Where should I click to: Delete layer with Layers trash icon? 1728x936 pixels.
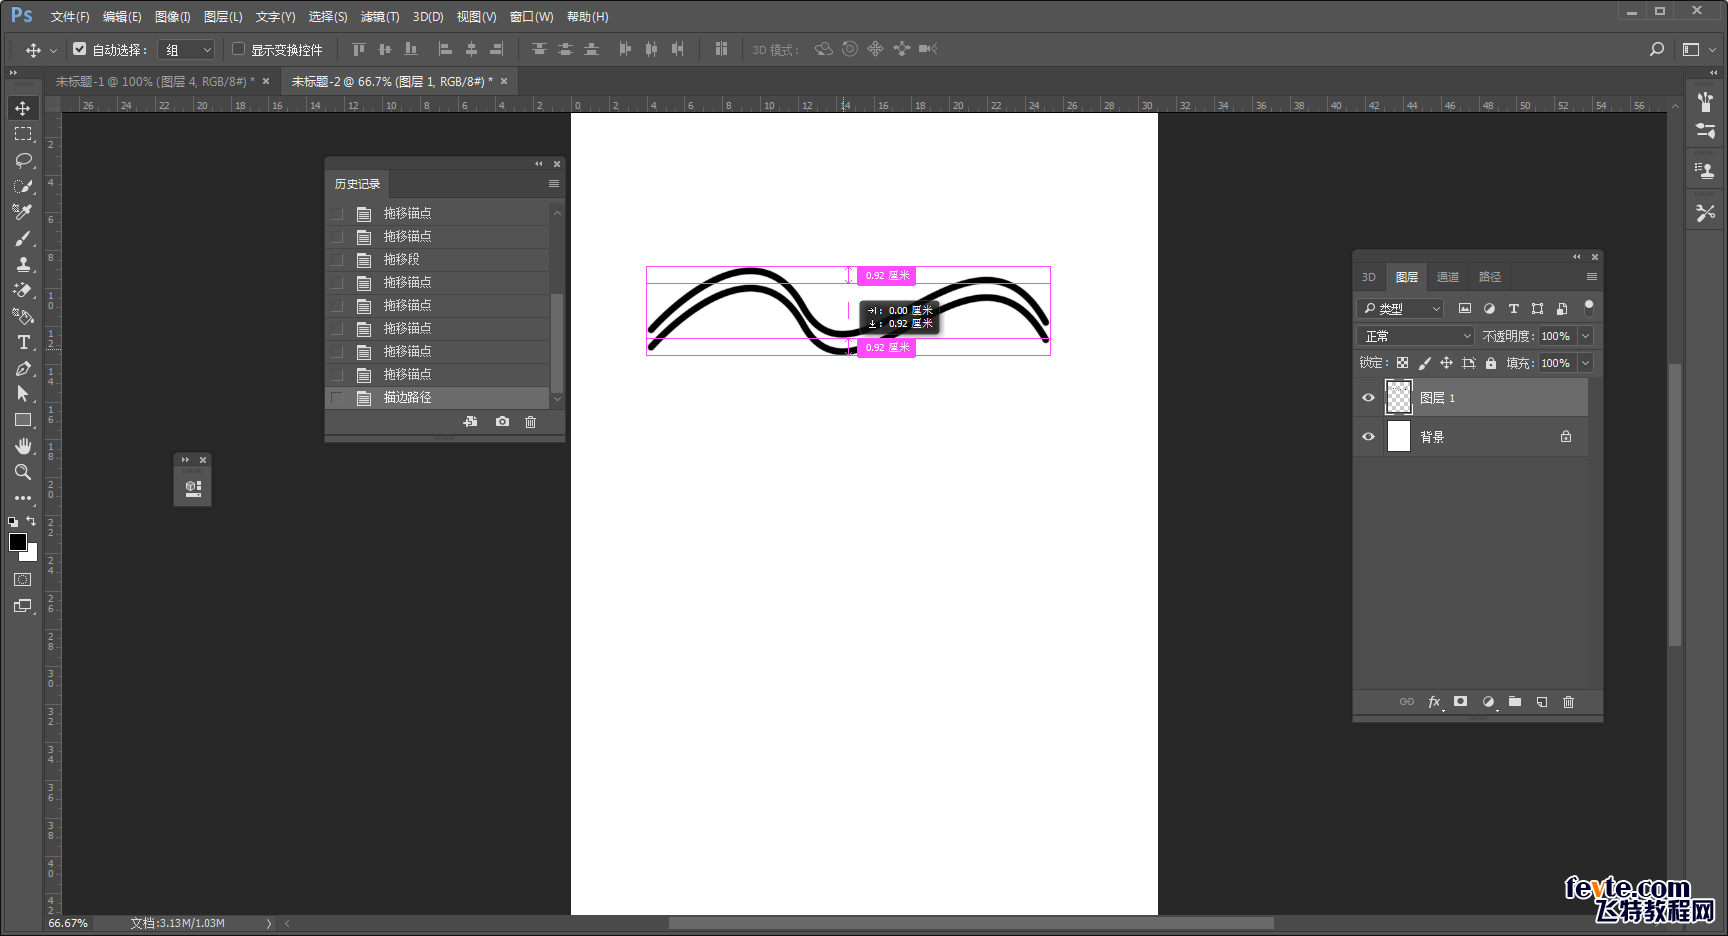1568,702
